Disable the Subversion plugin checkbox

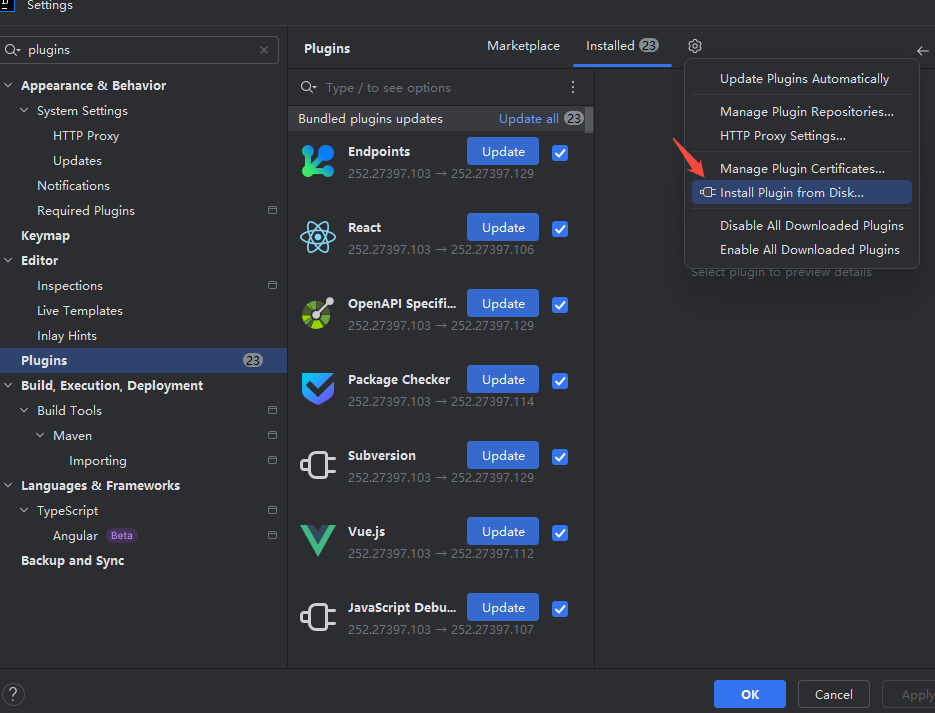point(560,457)
